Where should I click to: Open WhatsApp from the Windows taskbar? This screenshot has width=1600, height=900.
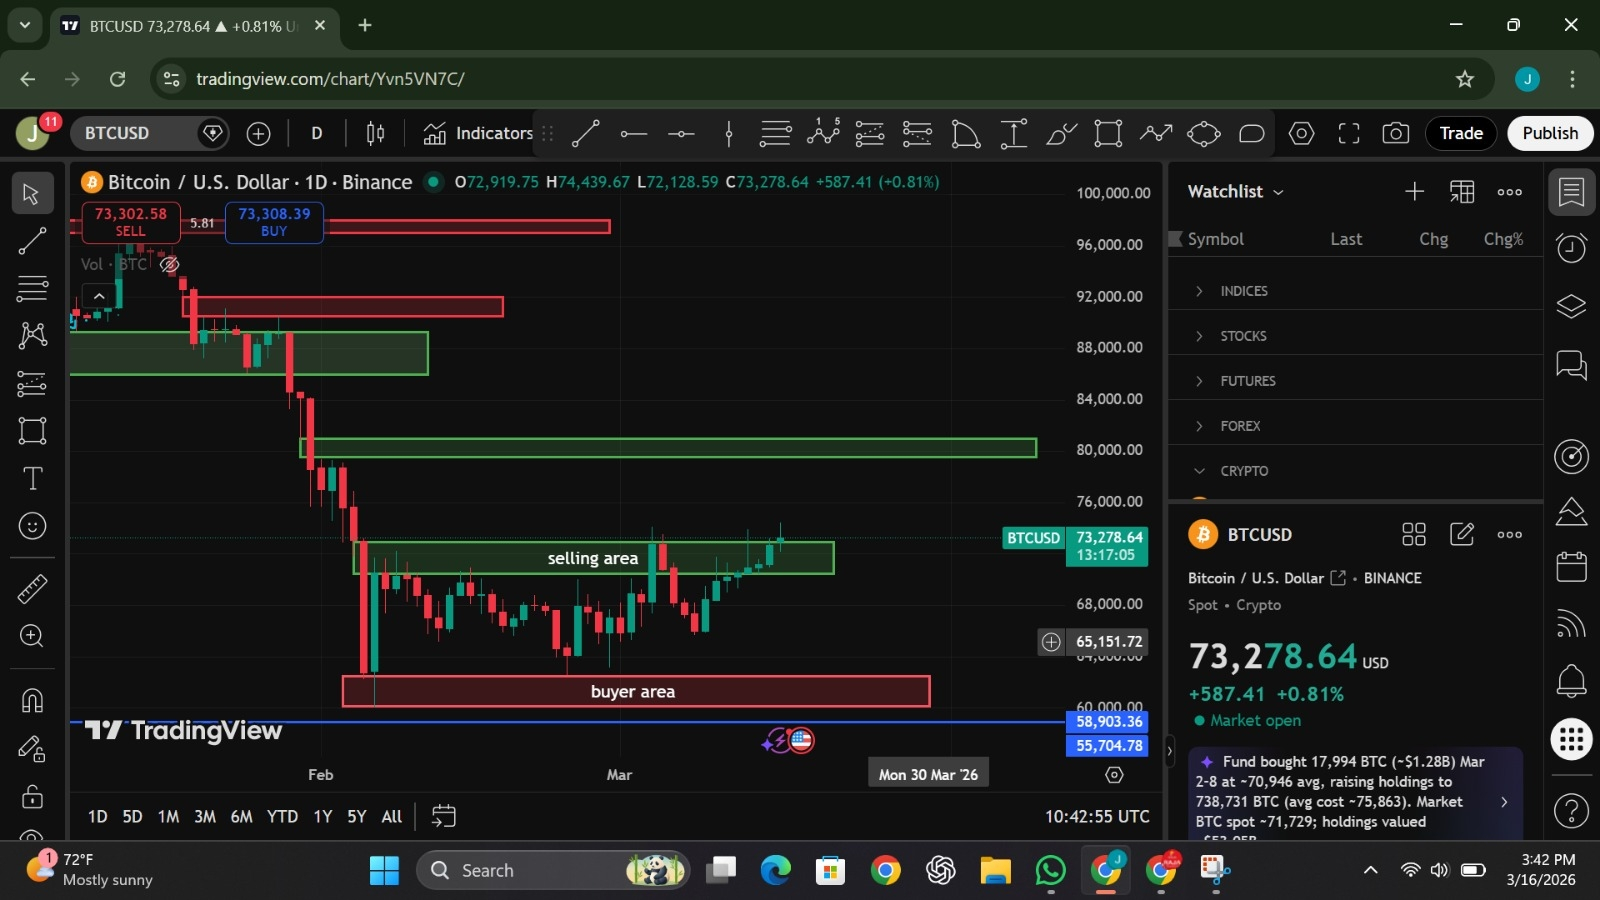click(1050, 871)
